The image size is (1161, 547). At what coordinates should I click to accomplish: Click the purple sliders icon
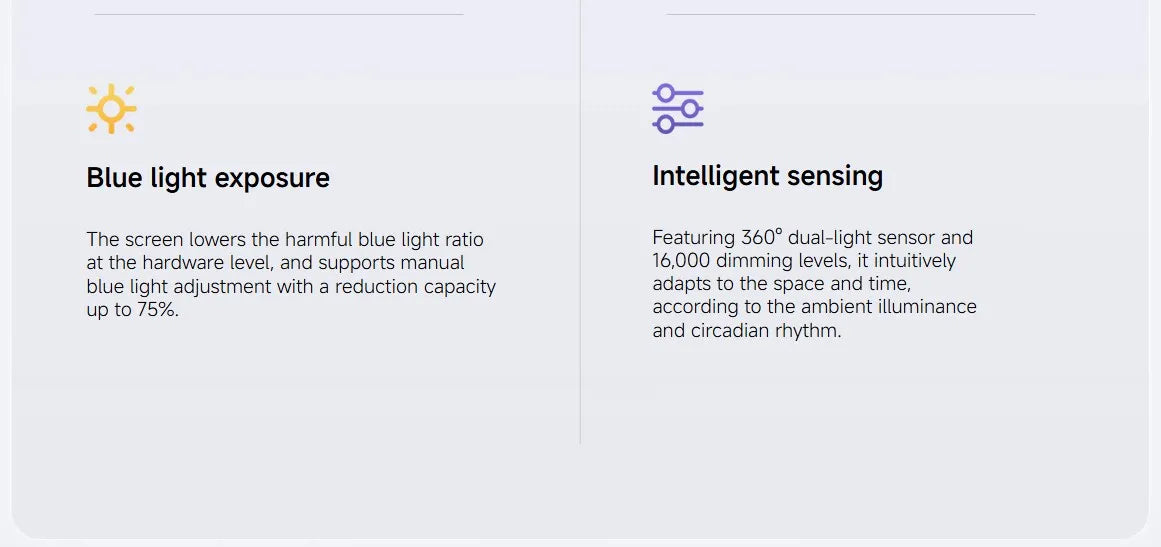[677, 109]
